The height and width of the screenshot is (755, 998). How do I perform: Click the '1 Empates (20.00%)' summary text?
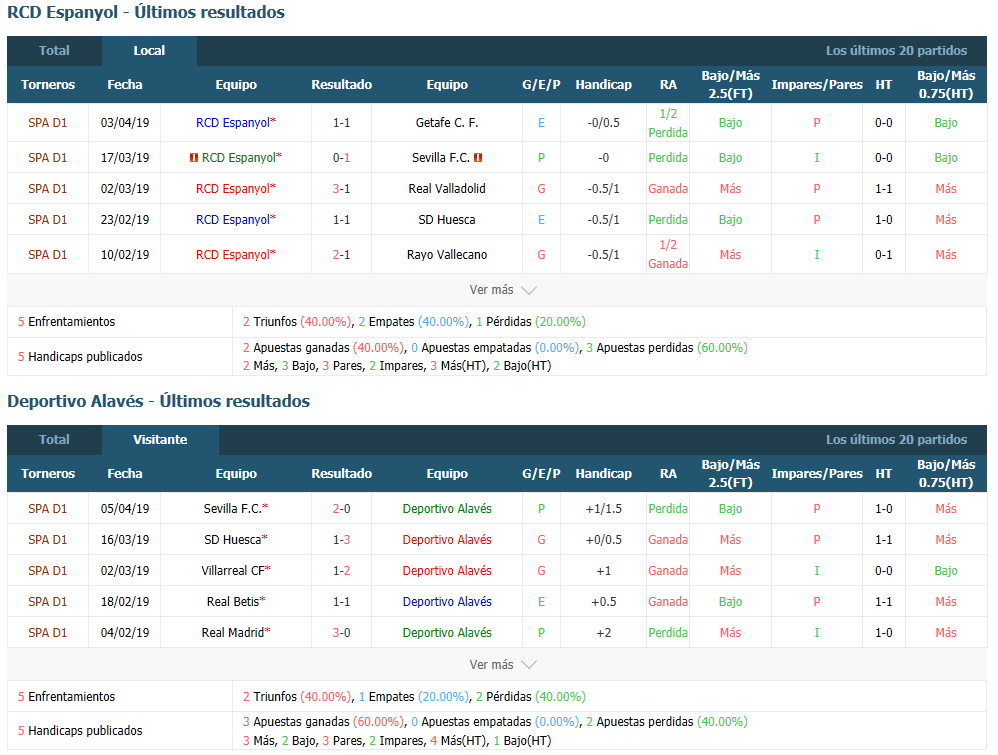(413, 697)
